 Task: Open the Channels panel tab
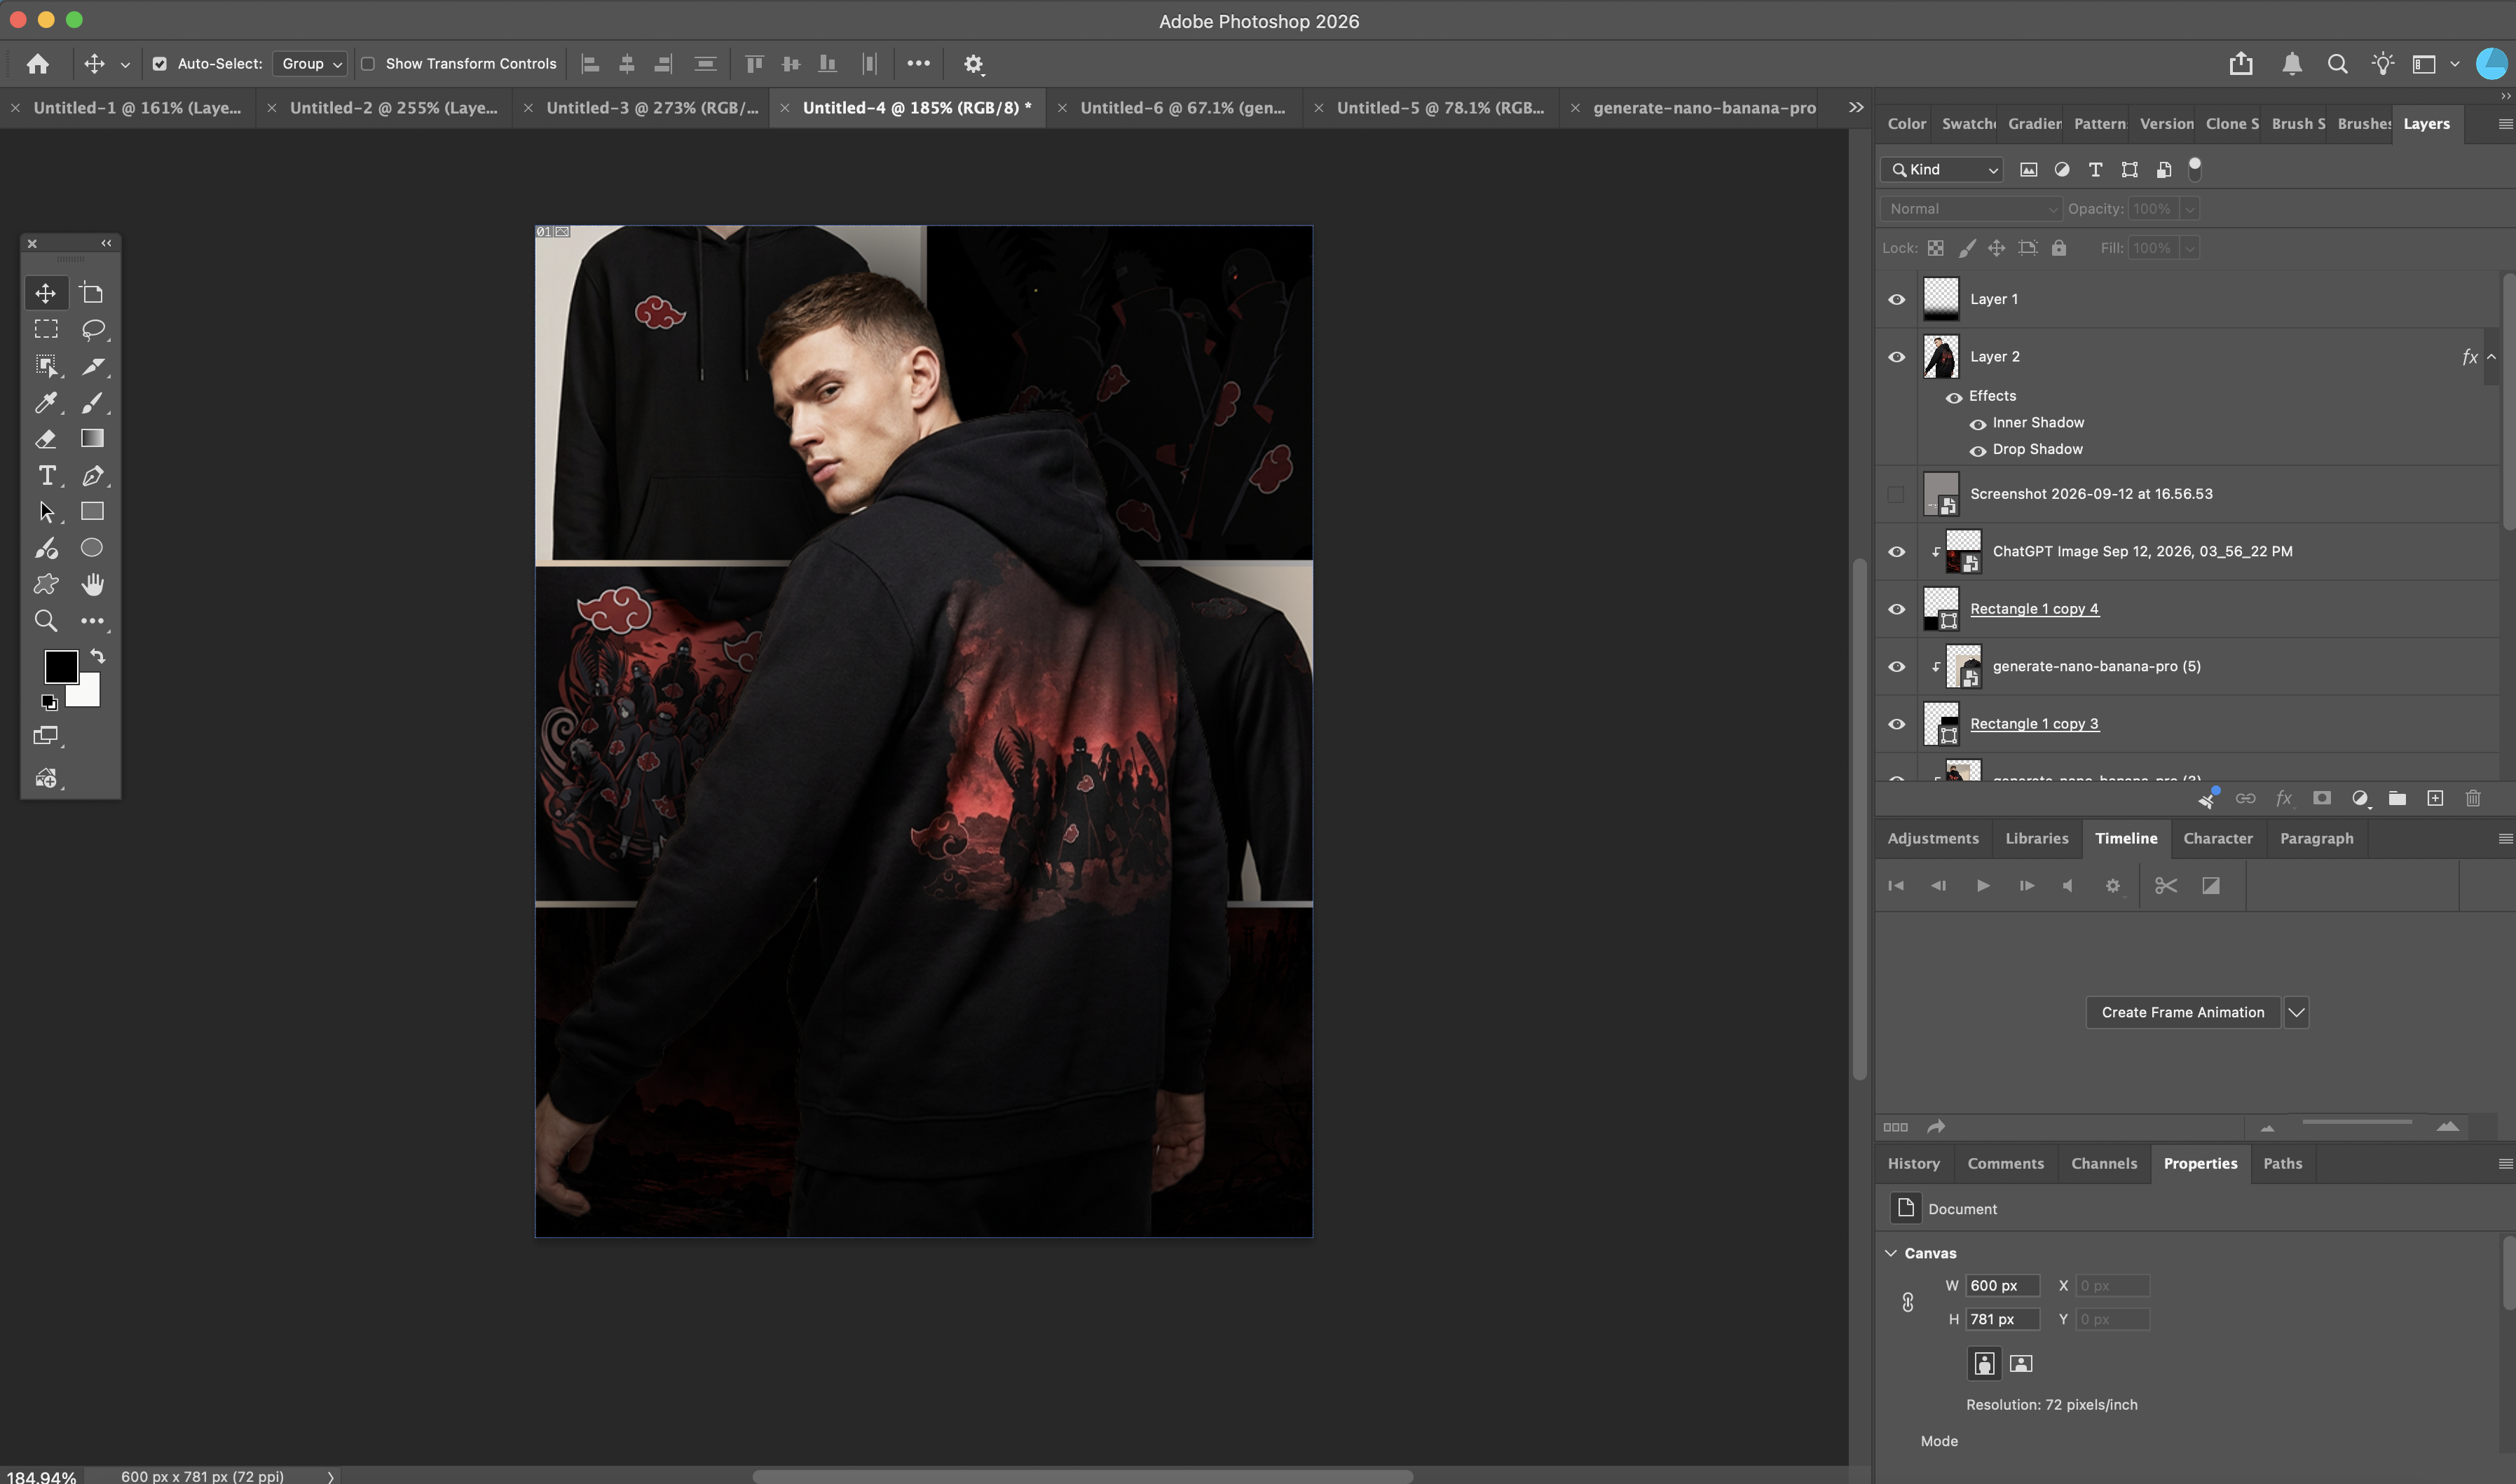(x=2103, y=1164)
